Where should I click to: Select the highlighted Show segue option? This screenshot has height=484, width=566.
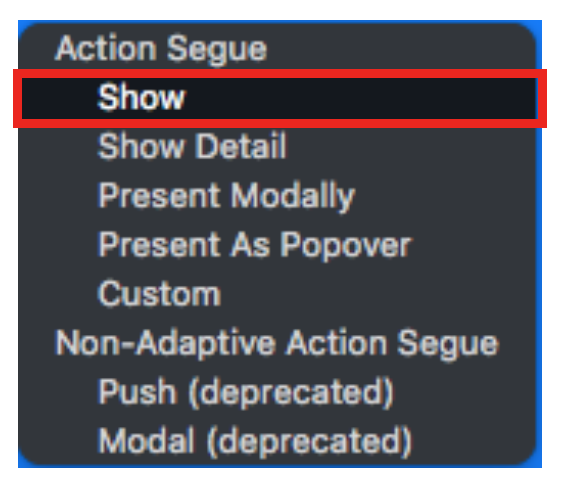[280, 98]
